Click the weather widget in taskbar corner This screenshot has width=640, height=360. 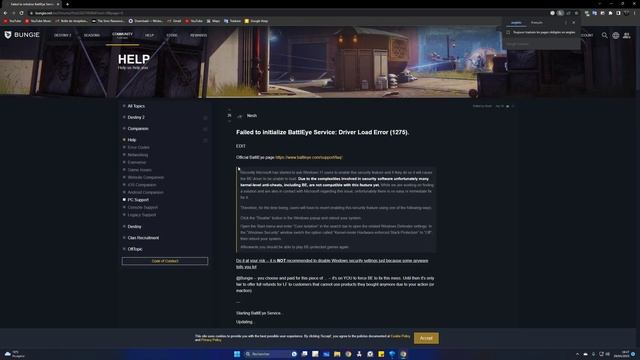(x=14, y=354)
